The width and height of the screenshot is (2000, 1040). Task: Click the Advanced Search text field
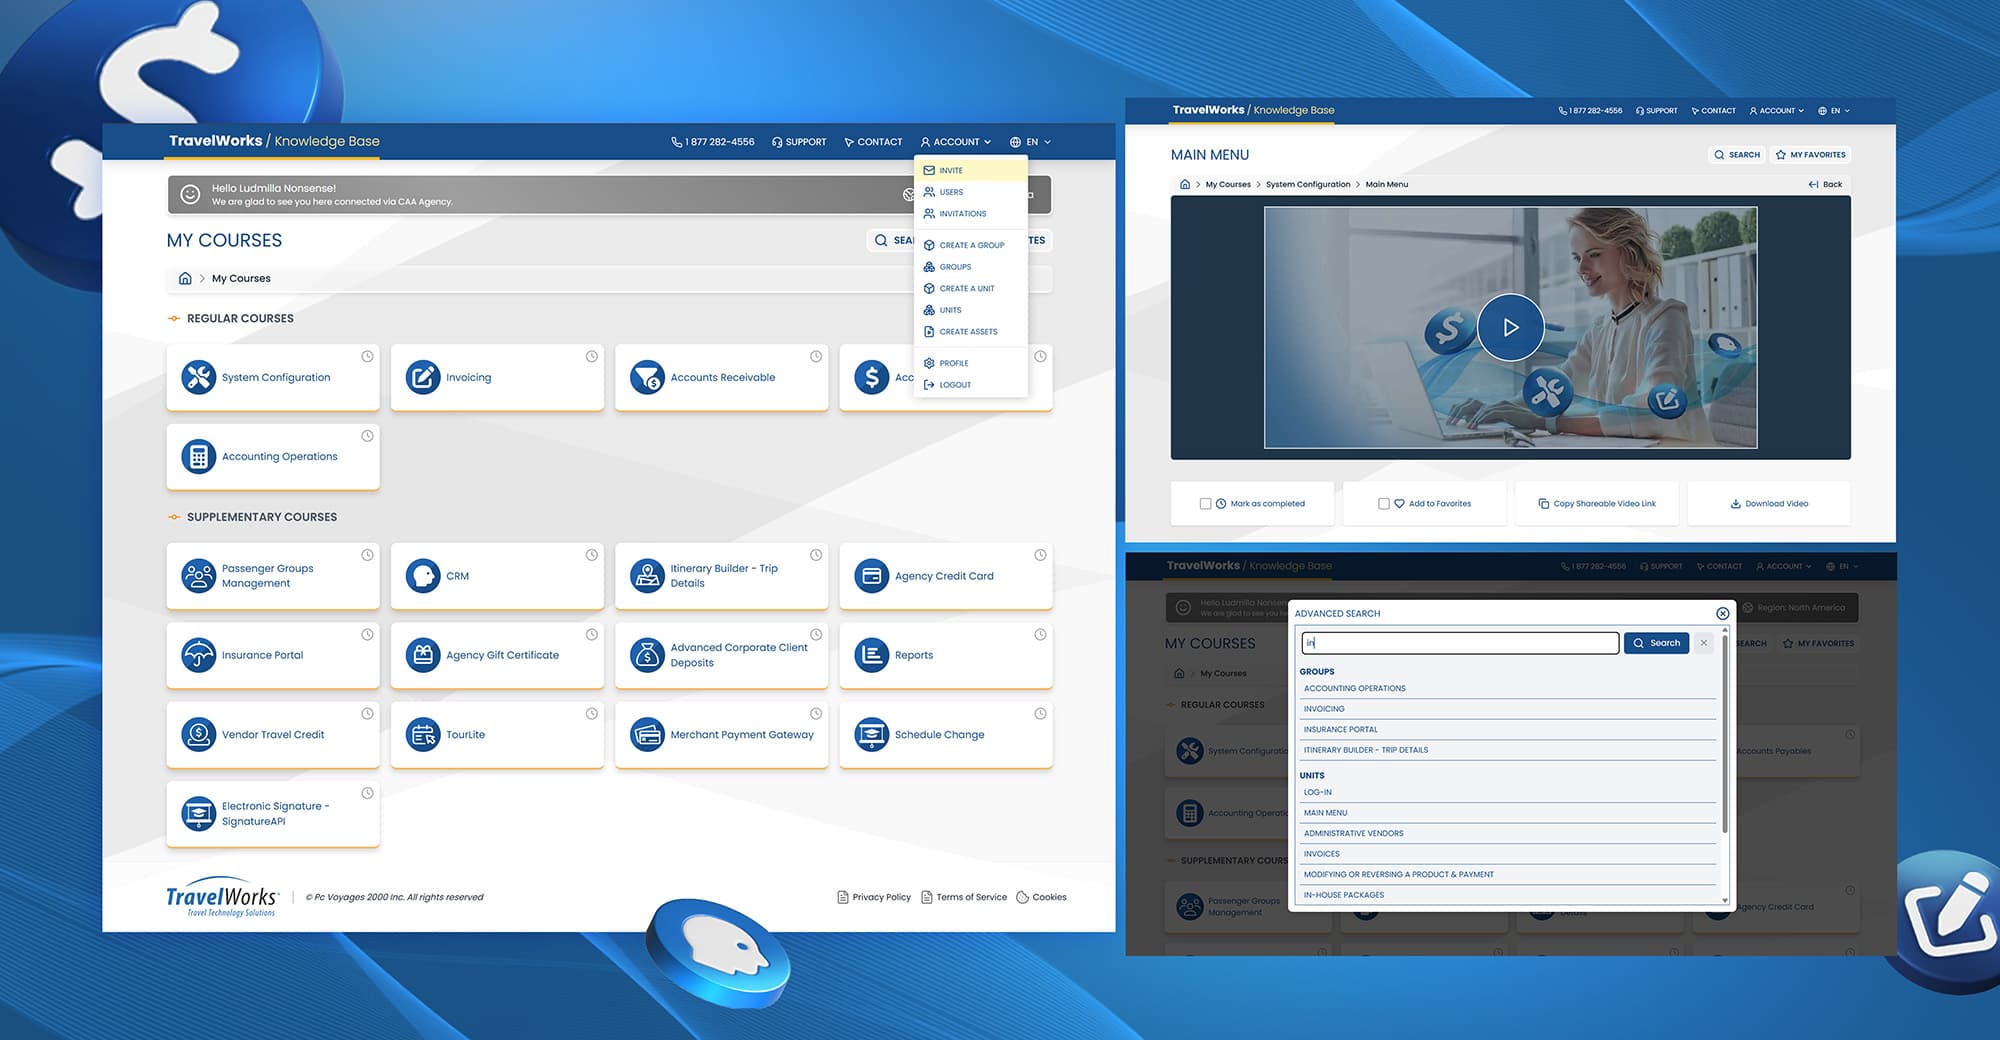click(x=1460, y=643)
